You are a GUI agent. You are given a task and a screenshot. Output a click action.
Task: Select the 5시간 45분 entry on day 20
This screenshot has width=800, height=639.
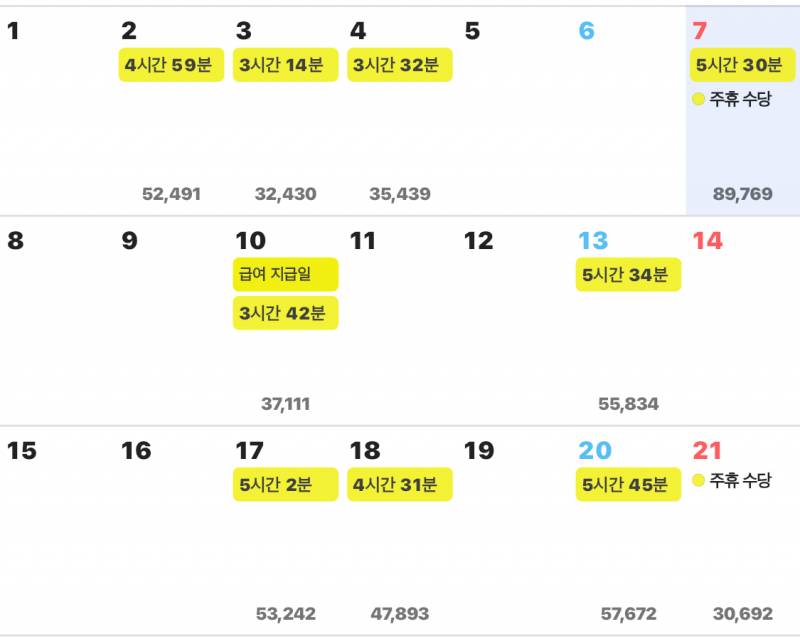click(x=628, y=484)
